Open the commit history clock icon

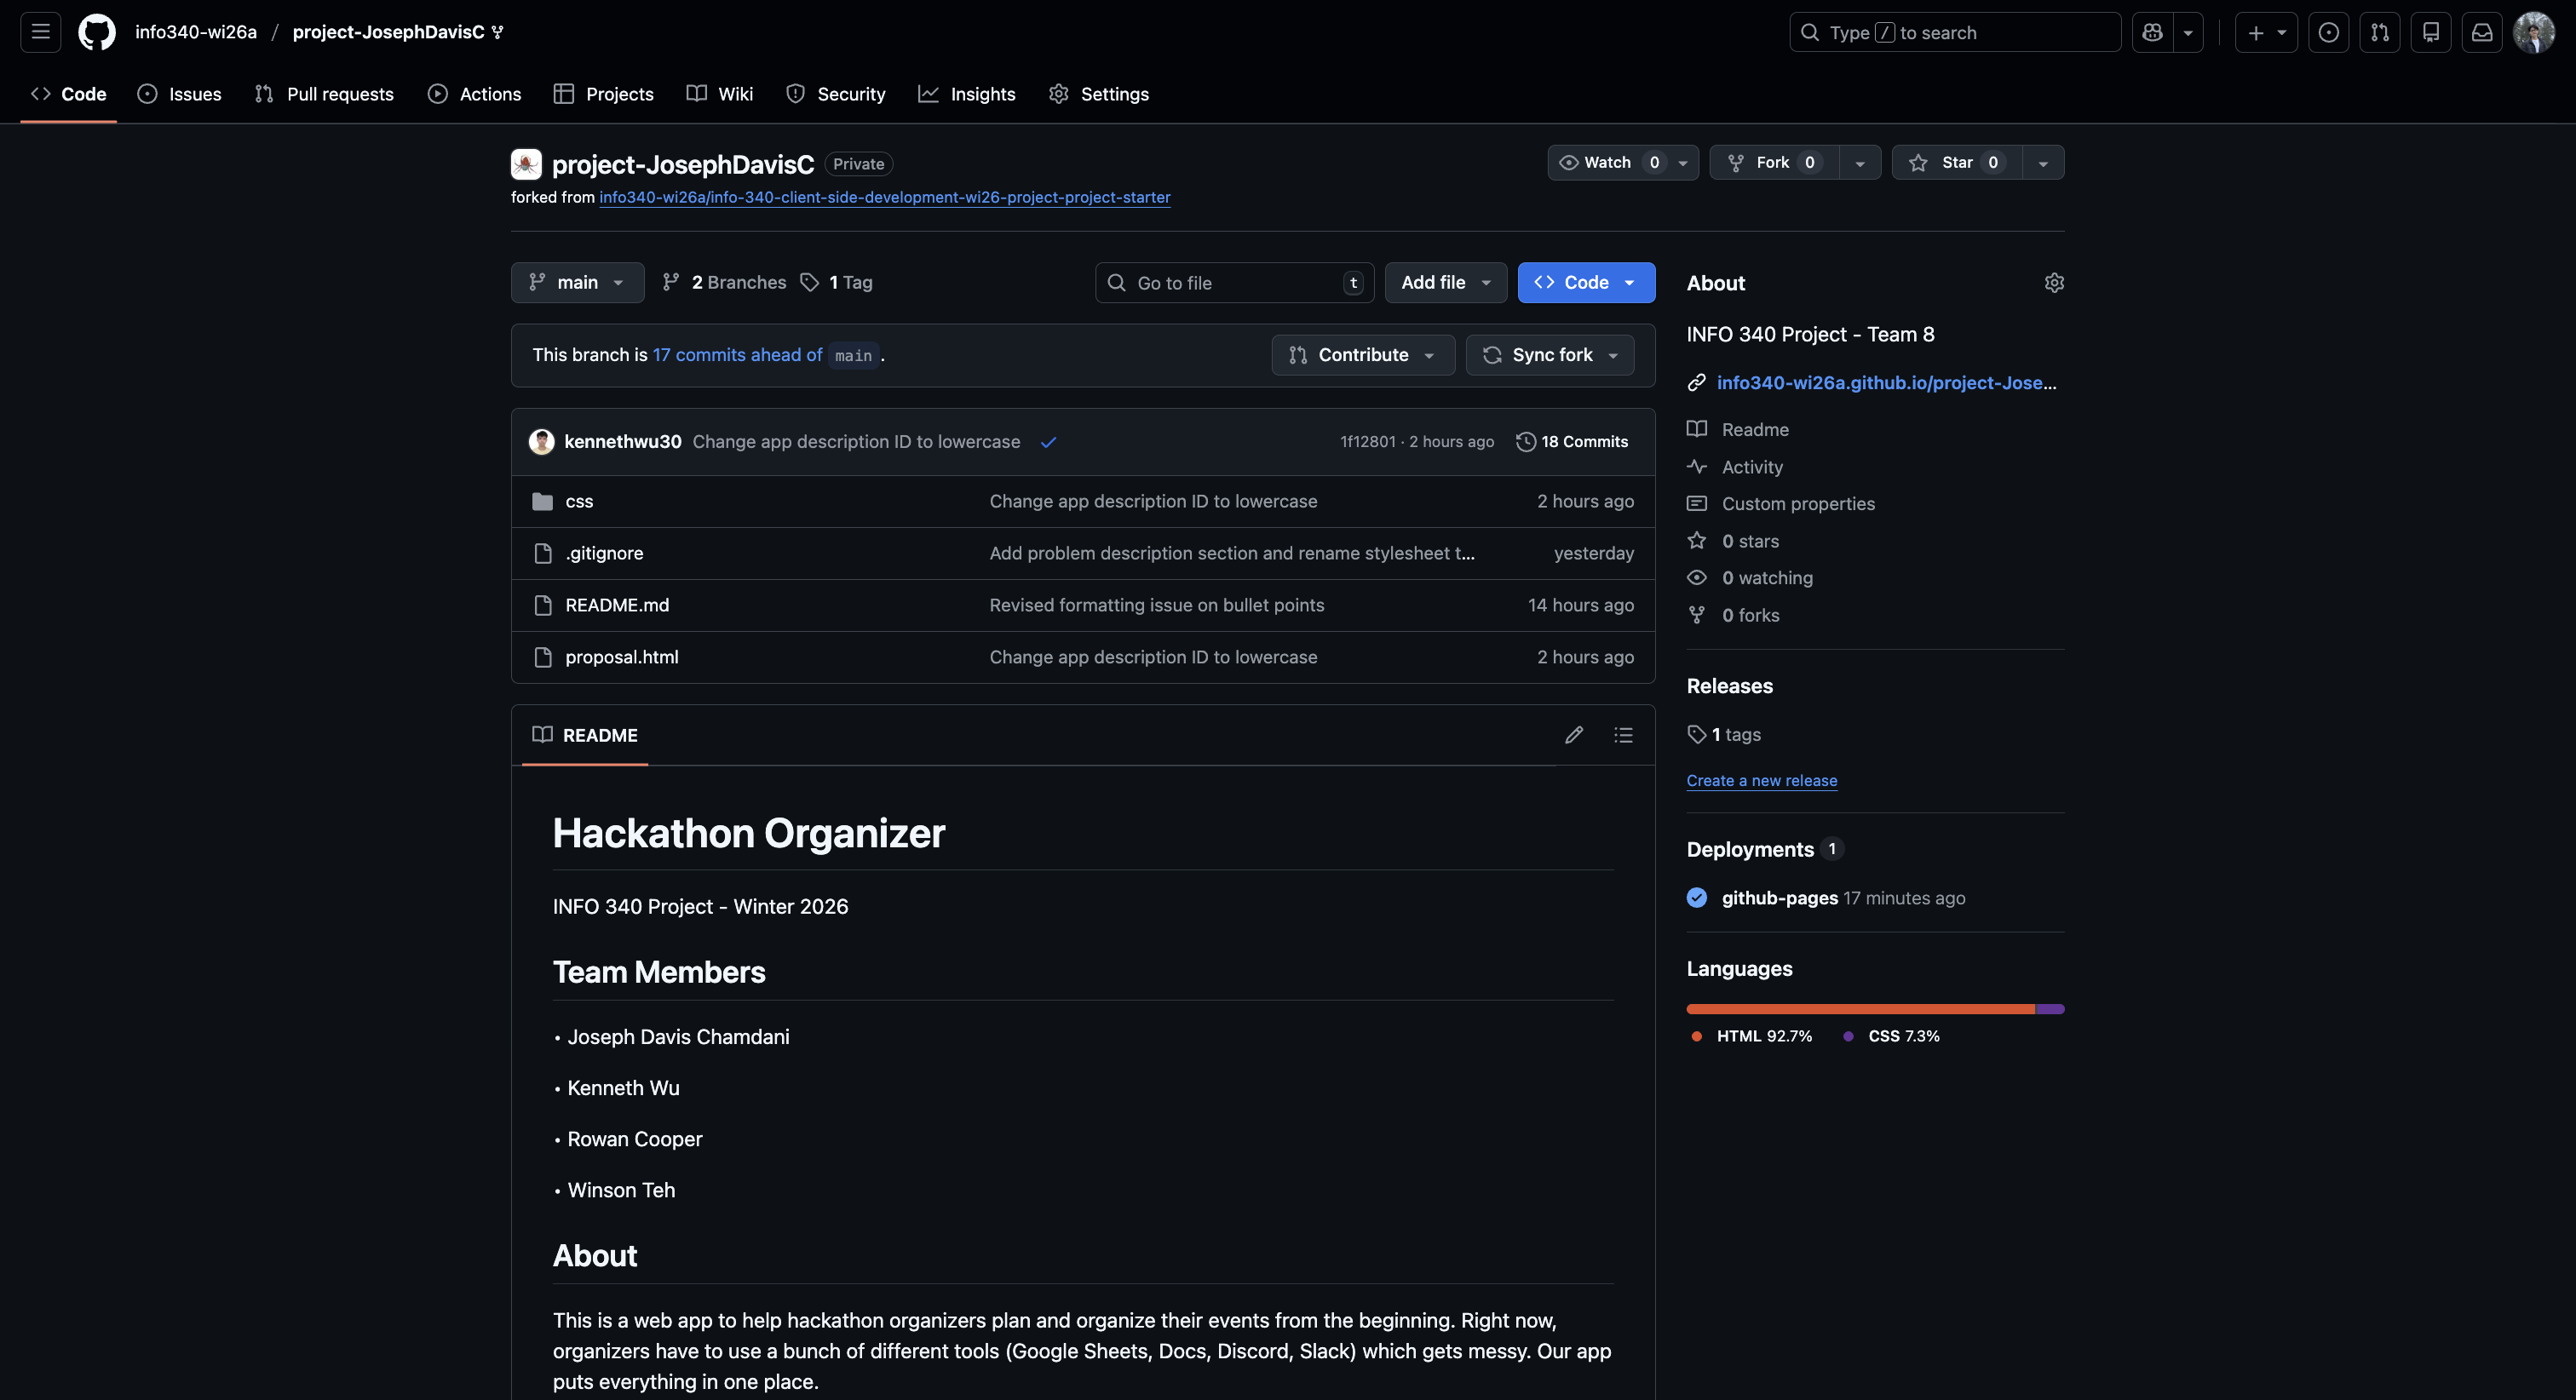coord(1524,441)
